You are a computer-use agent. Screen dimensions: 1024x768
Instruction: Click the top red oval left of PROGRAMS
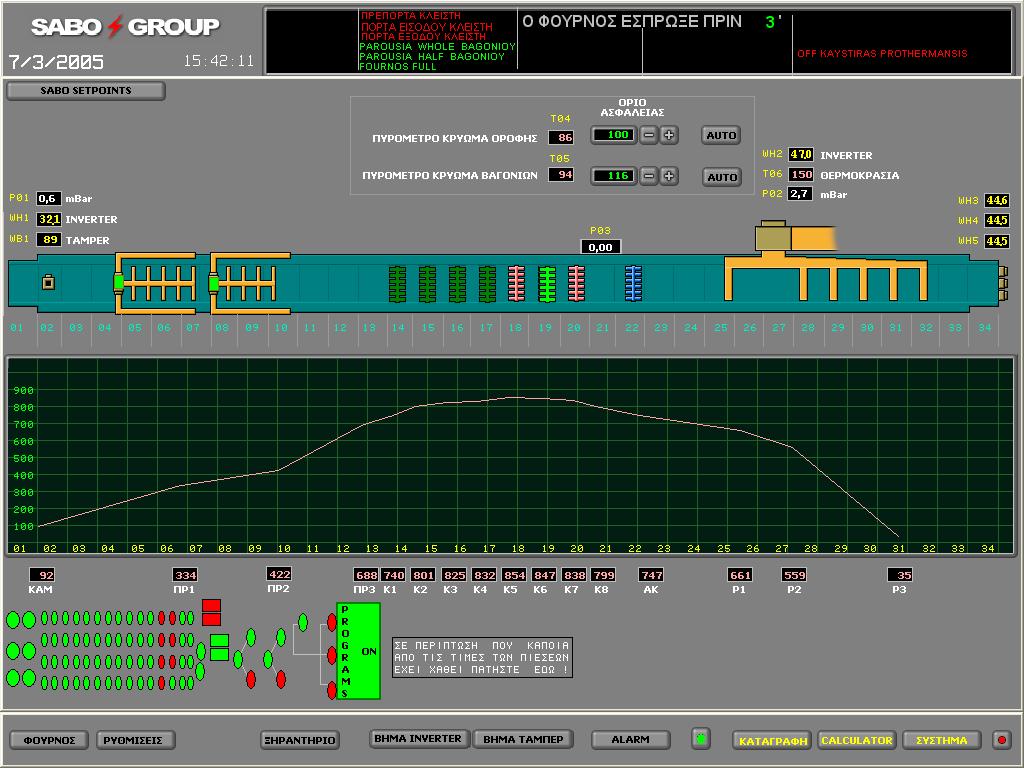click(x=332, y=622)
